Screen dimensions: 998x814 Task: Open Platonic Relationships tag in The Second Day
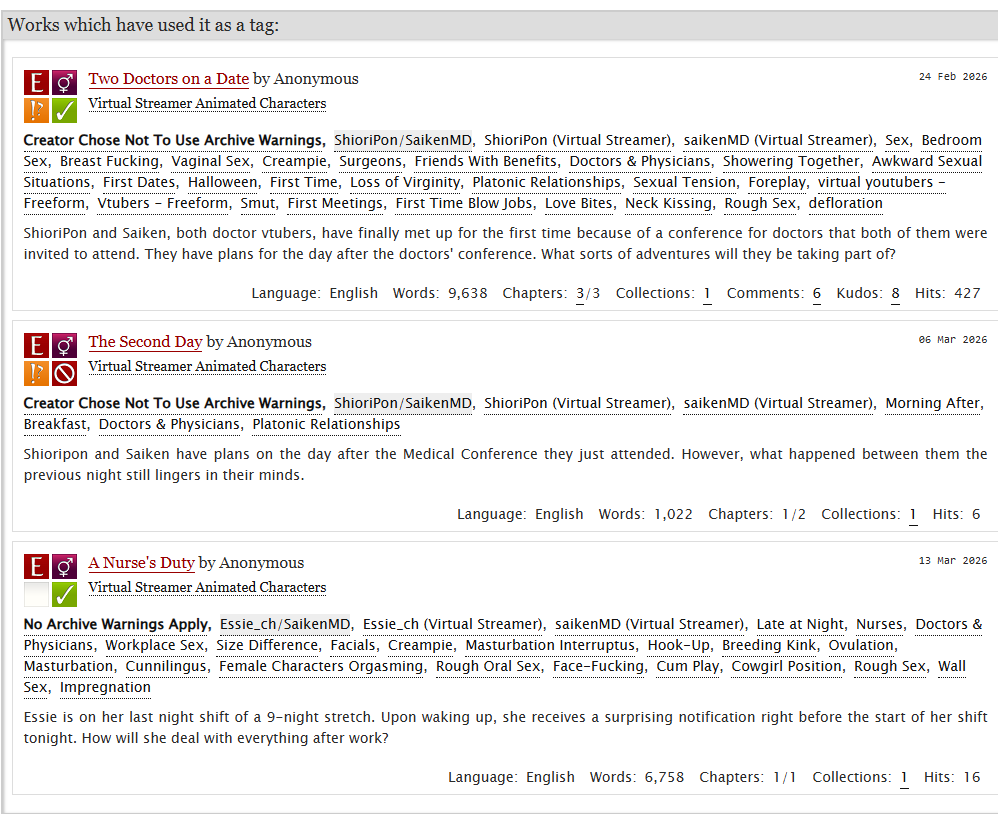[327, 425]
